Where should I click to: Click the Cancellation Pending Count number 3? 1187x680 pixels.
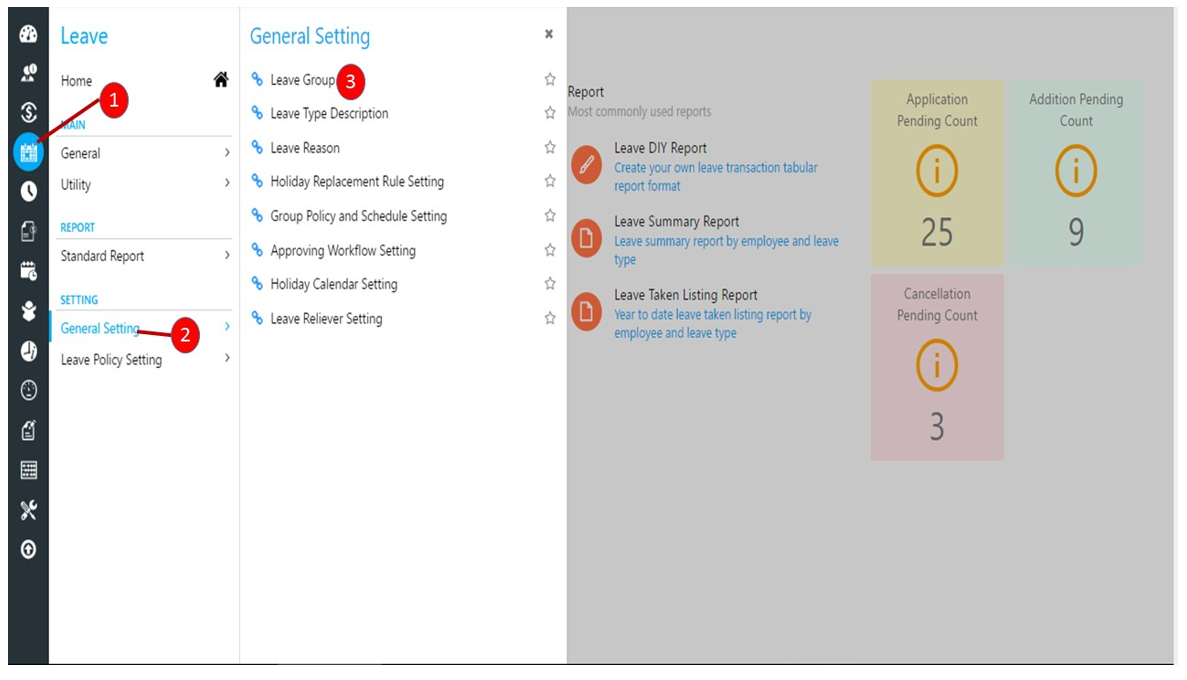[x=936, y=427]
